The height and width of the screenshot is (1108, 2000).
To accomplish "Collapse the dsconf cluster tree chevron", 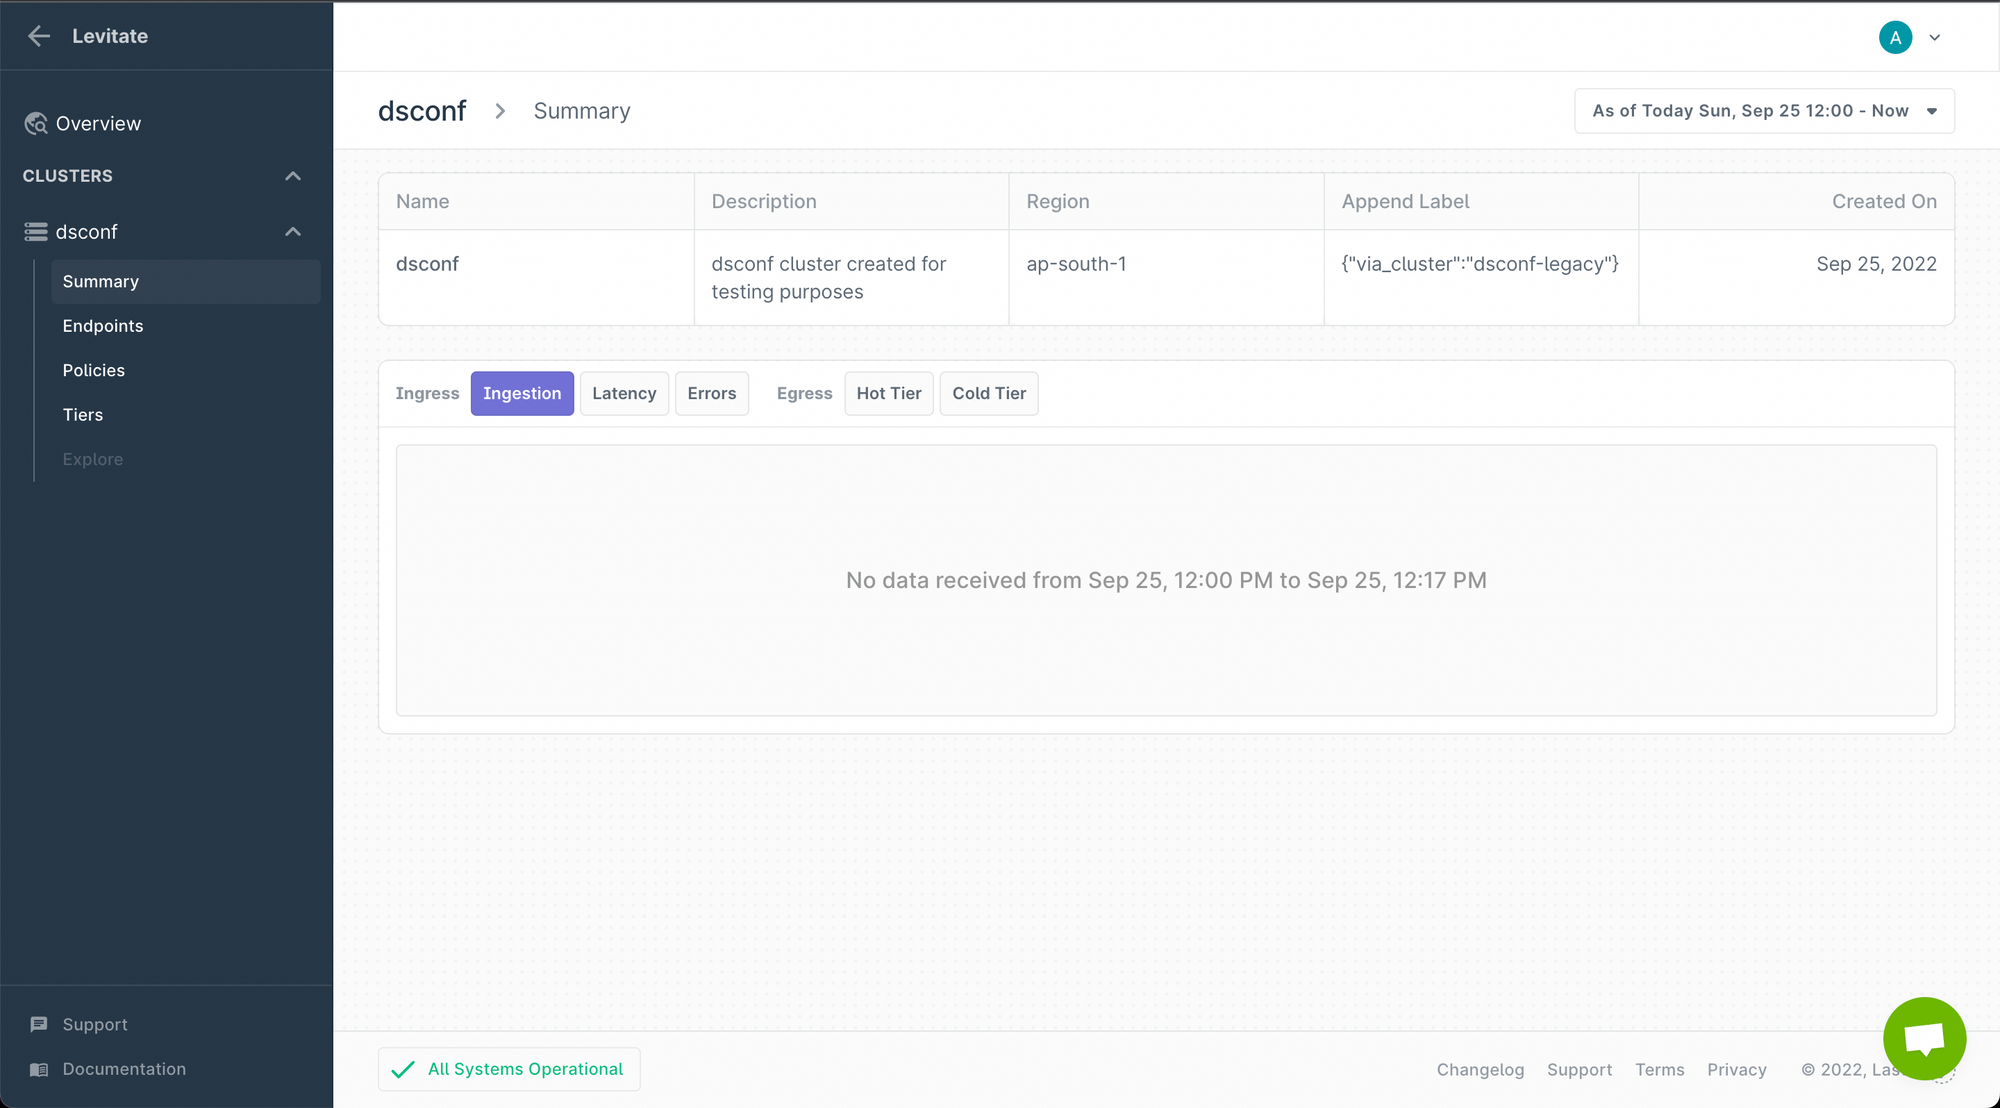I will 293,232.
